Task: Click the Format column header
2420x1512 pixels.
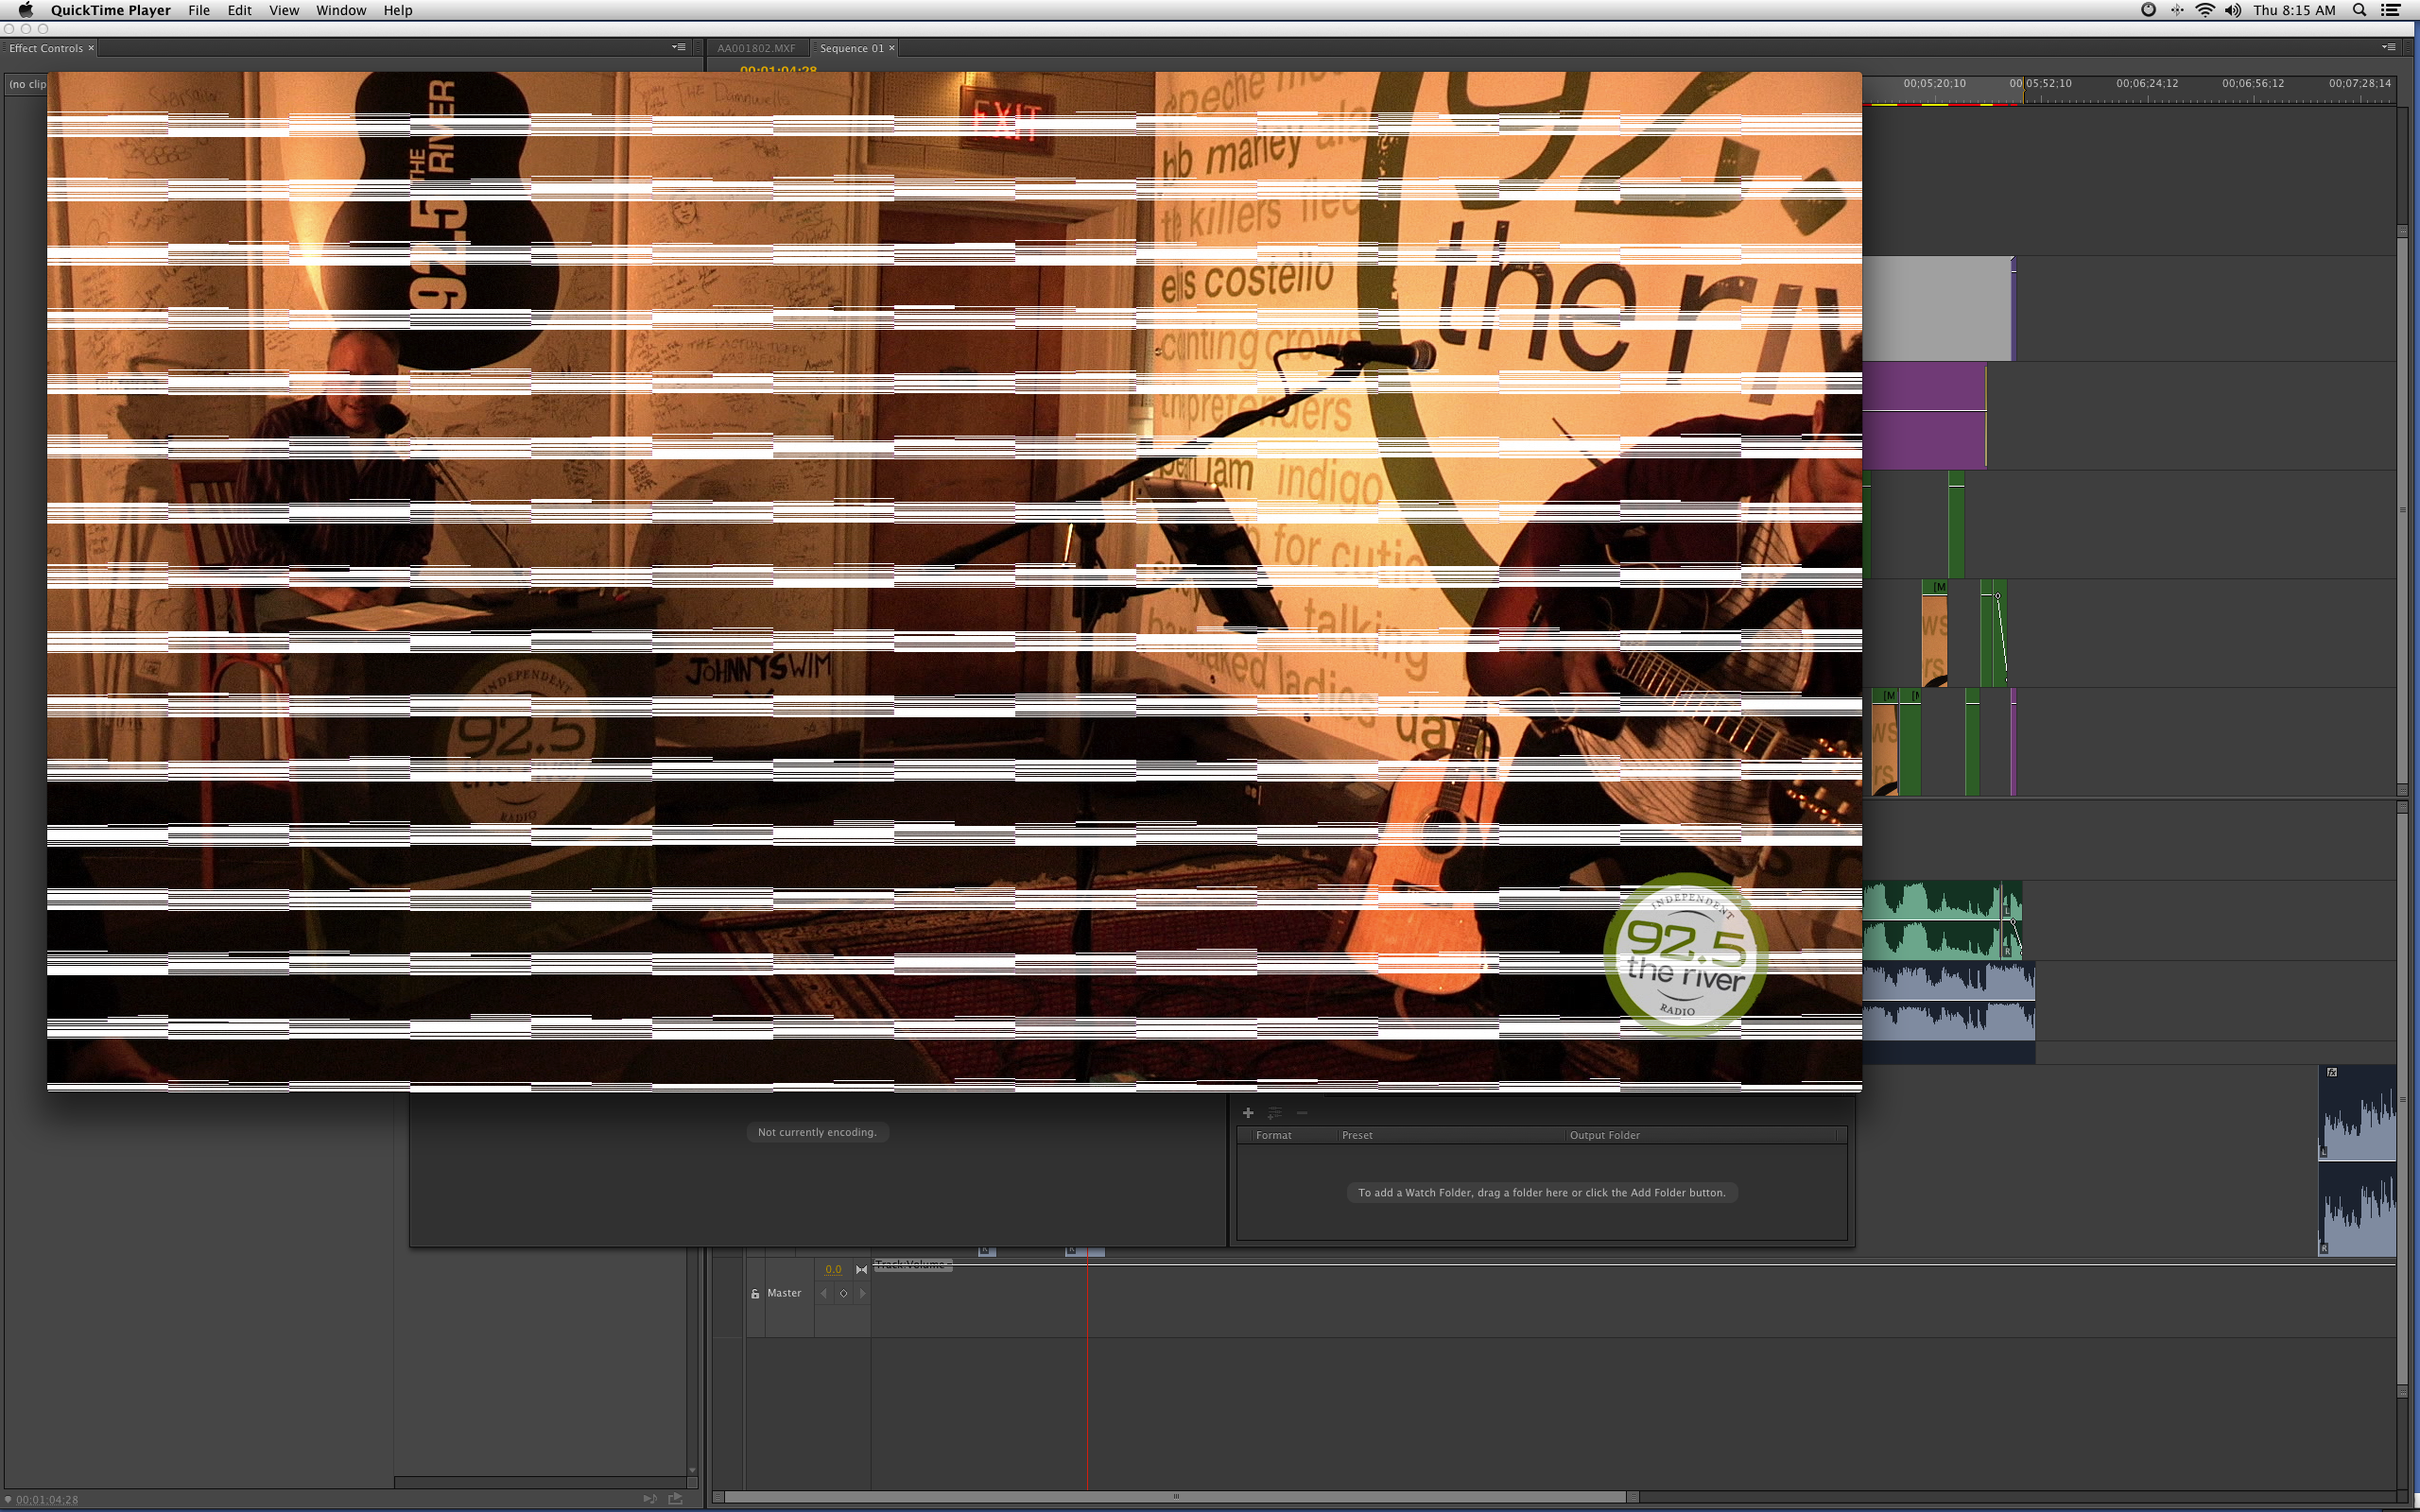Action: pyautogui.click(x=1273, y=1135)
